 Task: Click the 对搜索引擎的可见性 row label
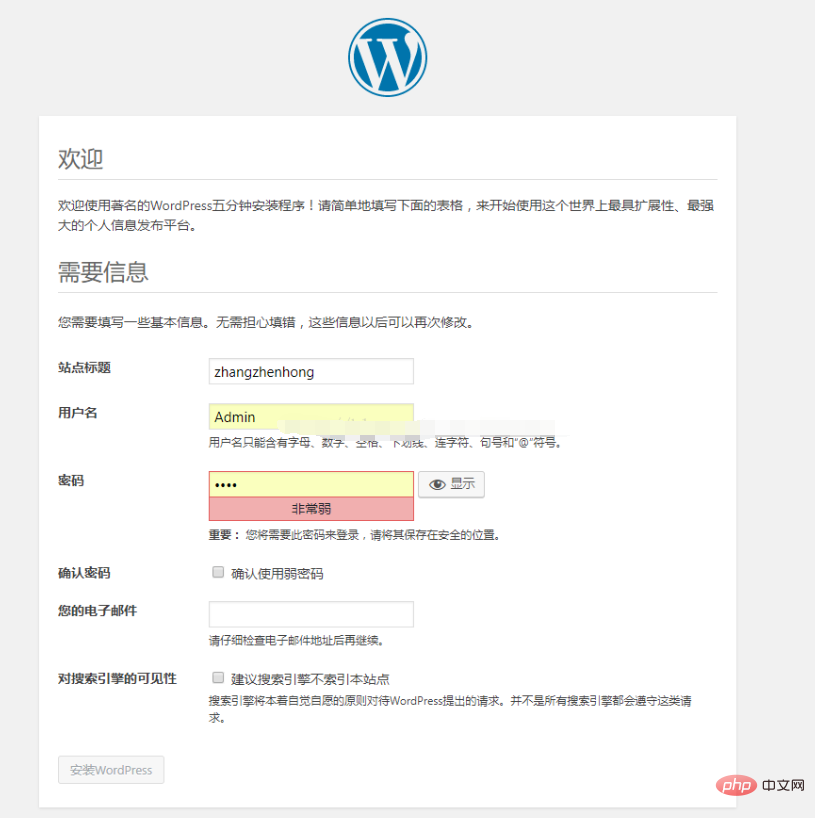coord(117,678)
